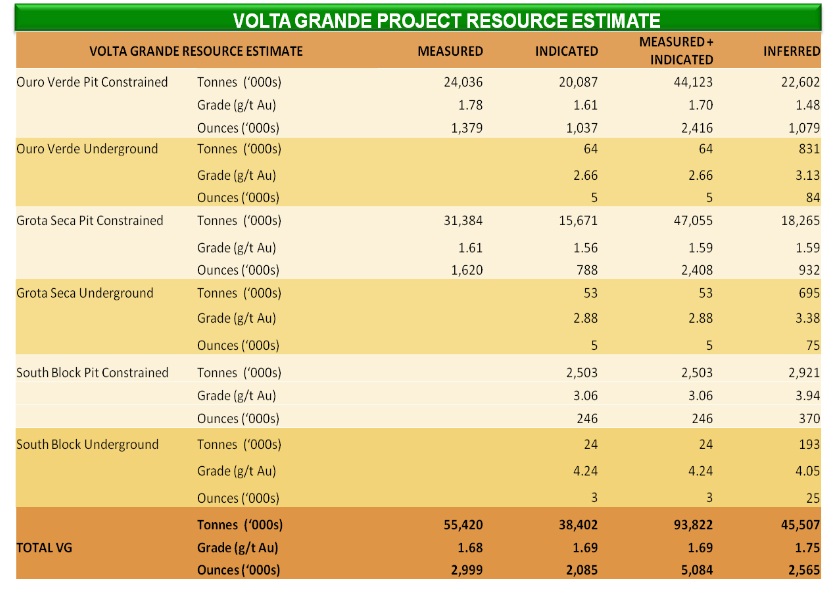This screenshot has width=837, height=593.
Task: Click inferred tonnes value 22,602
Action: coord(800,82)
